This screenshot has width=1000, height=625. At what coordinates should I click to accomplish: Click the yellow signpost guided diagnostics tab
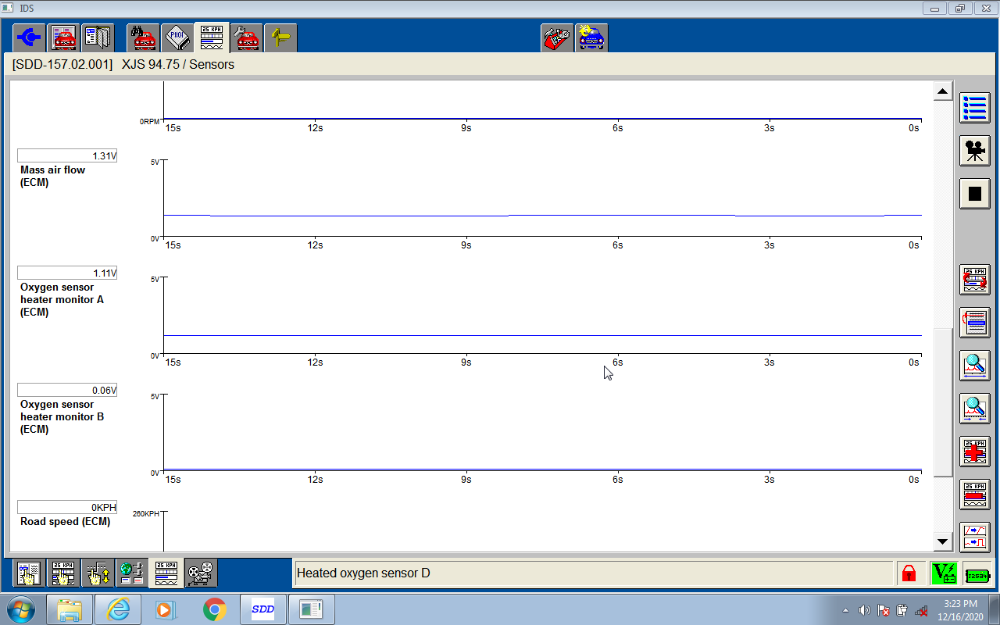click(x=280, y=38)
